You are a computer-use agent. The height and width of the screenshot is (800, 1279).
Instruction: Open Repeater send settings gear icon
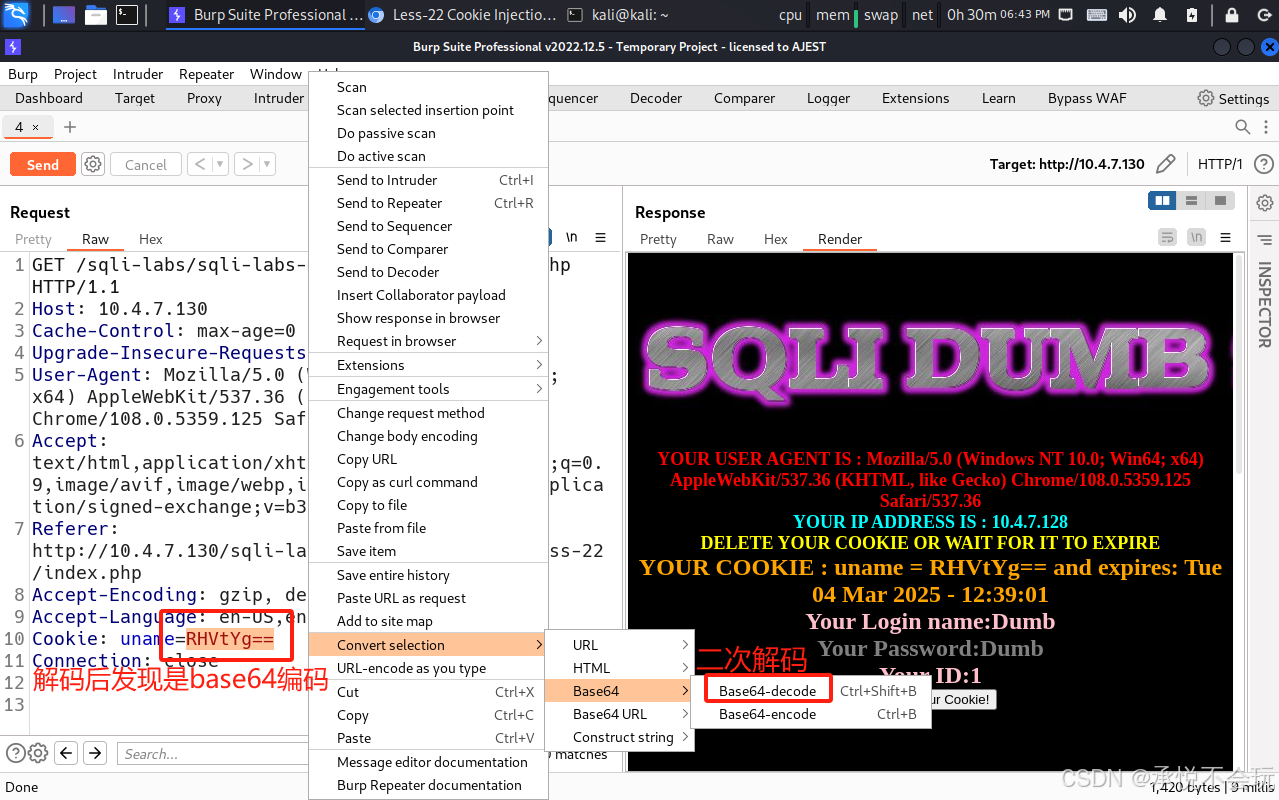coord(93,164)
